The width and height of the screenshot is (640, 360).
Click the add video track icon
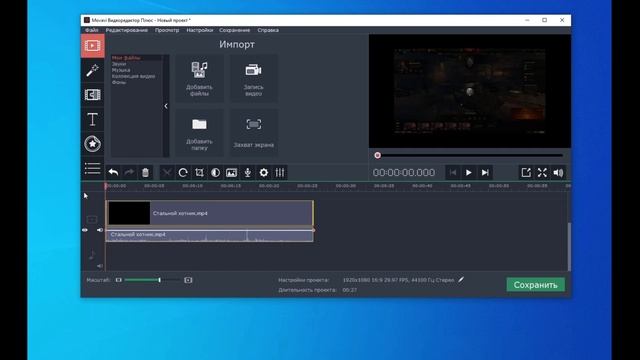pos(92,220)
